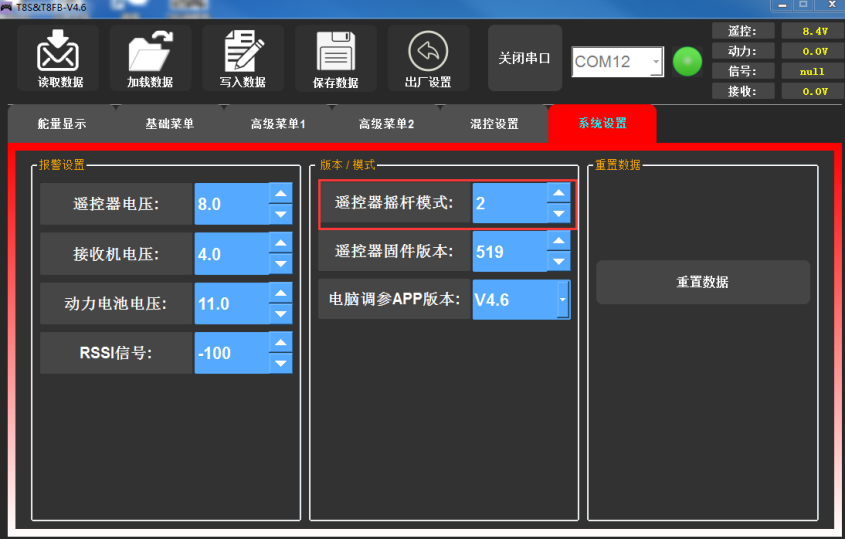Decrease RSSI信号 value with down arrow

[281, 363]
